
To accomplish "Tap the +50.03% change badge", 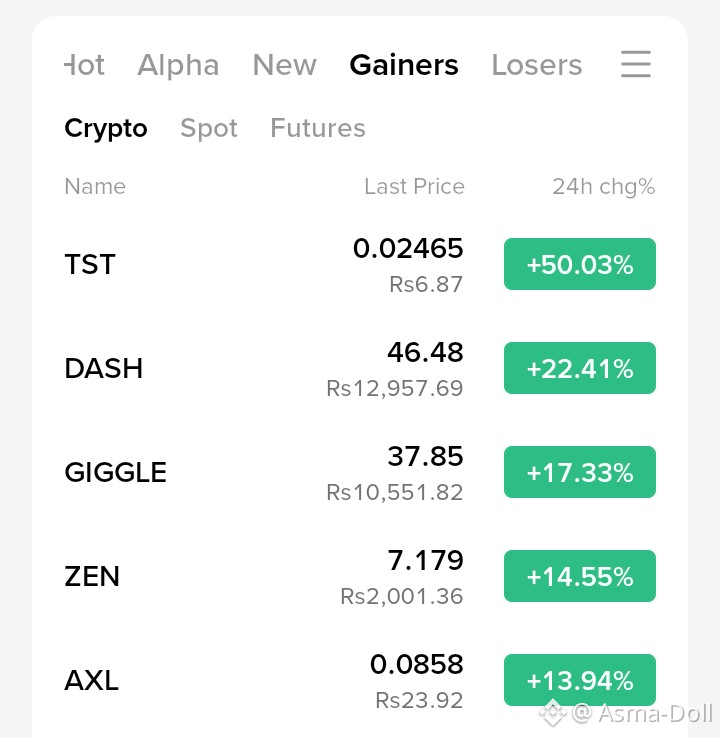I will [580, 264].
